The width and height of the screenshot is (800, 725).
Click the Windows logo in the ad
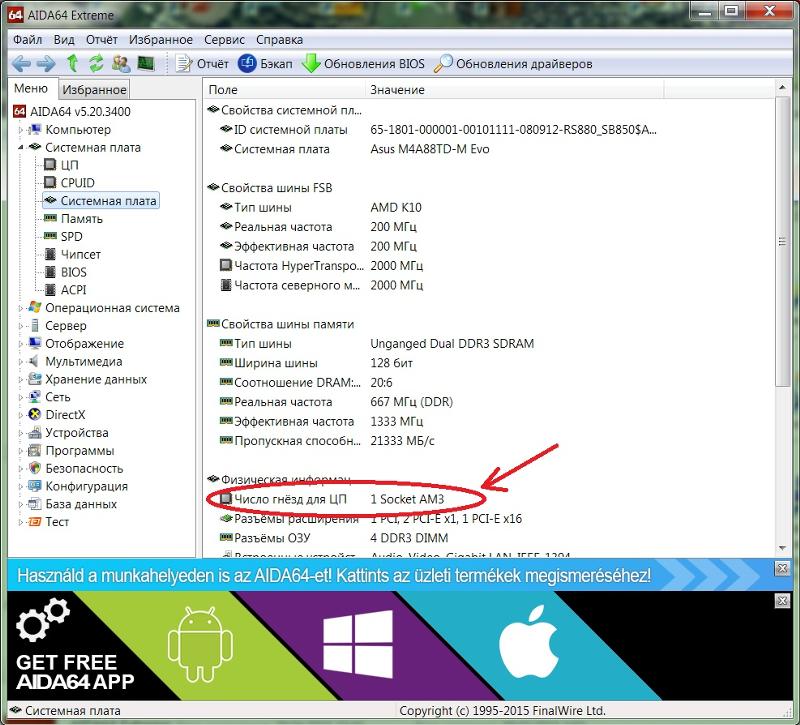click(x=358, y=644)
